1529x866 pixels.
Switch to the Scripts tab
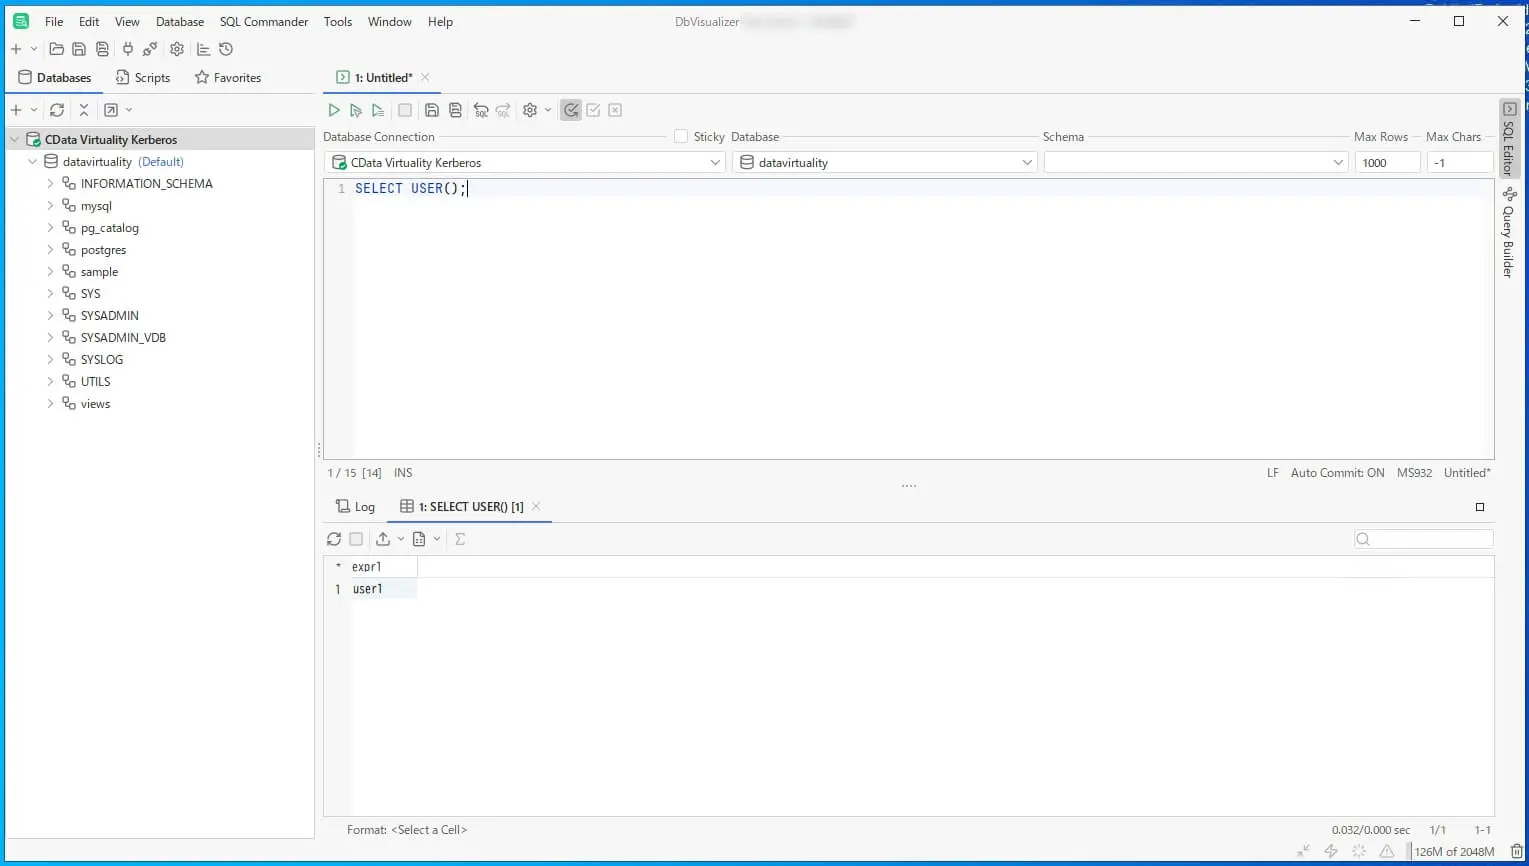click(142, 78)
